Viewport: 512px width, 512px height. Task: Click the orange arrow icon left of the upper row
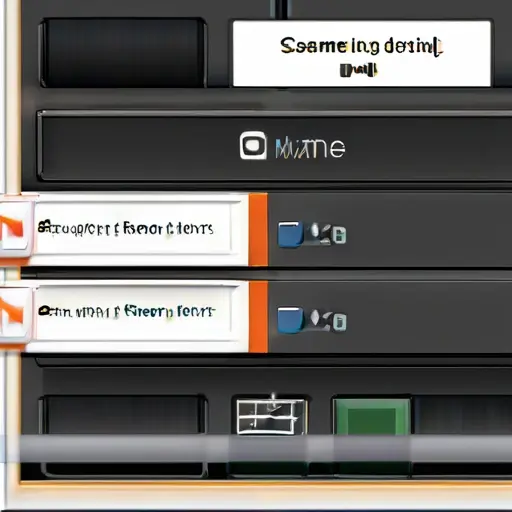coord(12,229)
